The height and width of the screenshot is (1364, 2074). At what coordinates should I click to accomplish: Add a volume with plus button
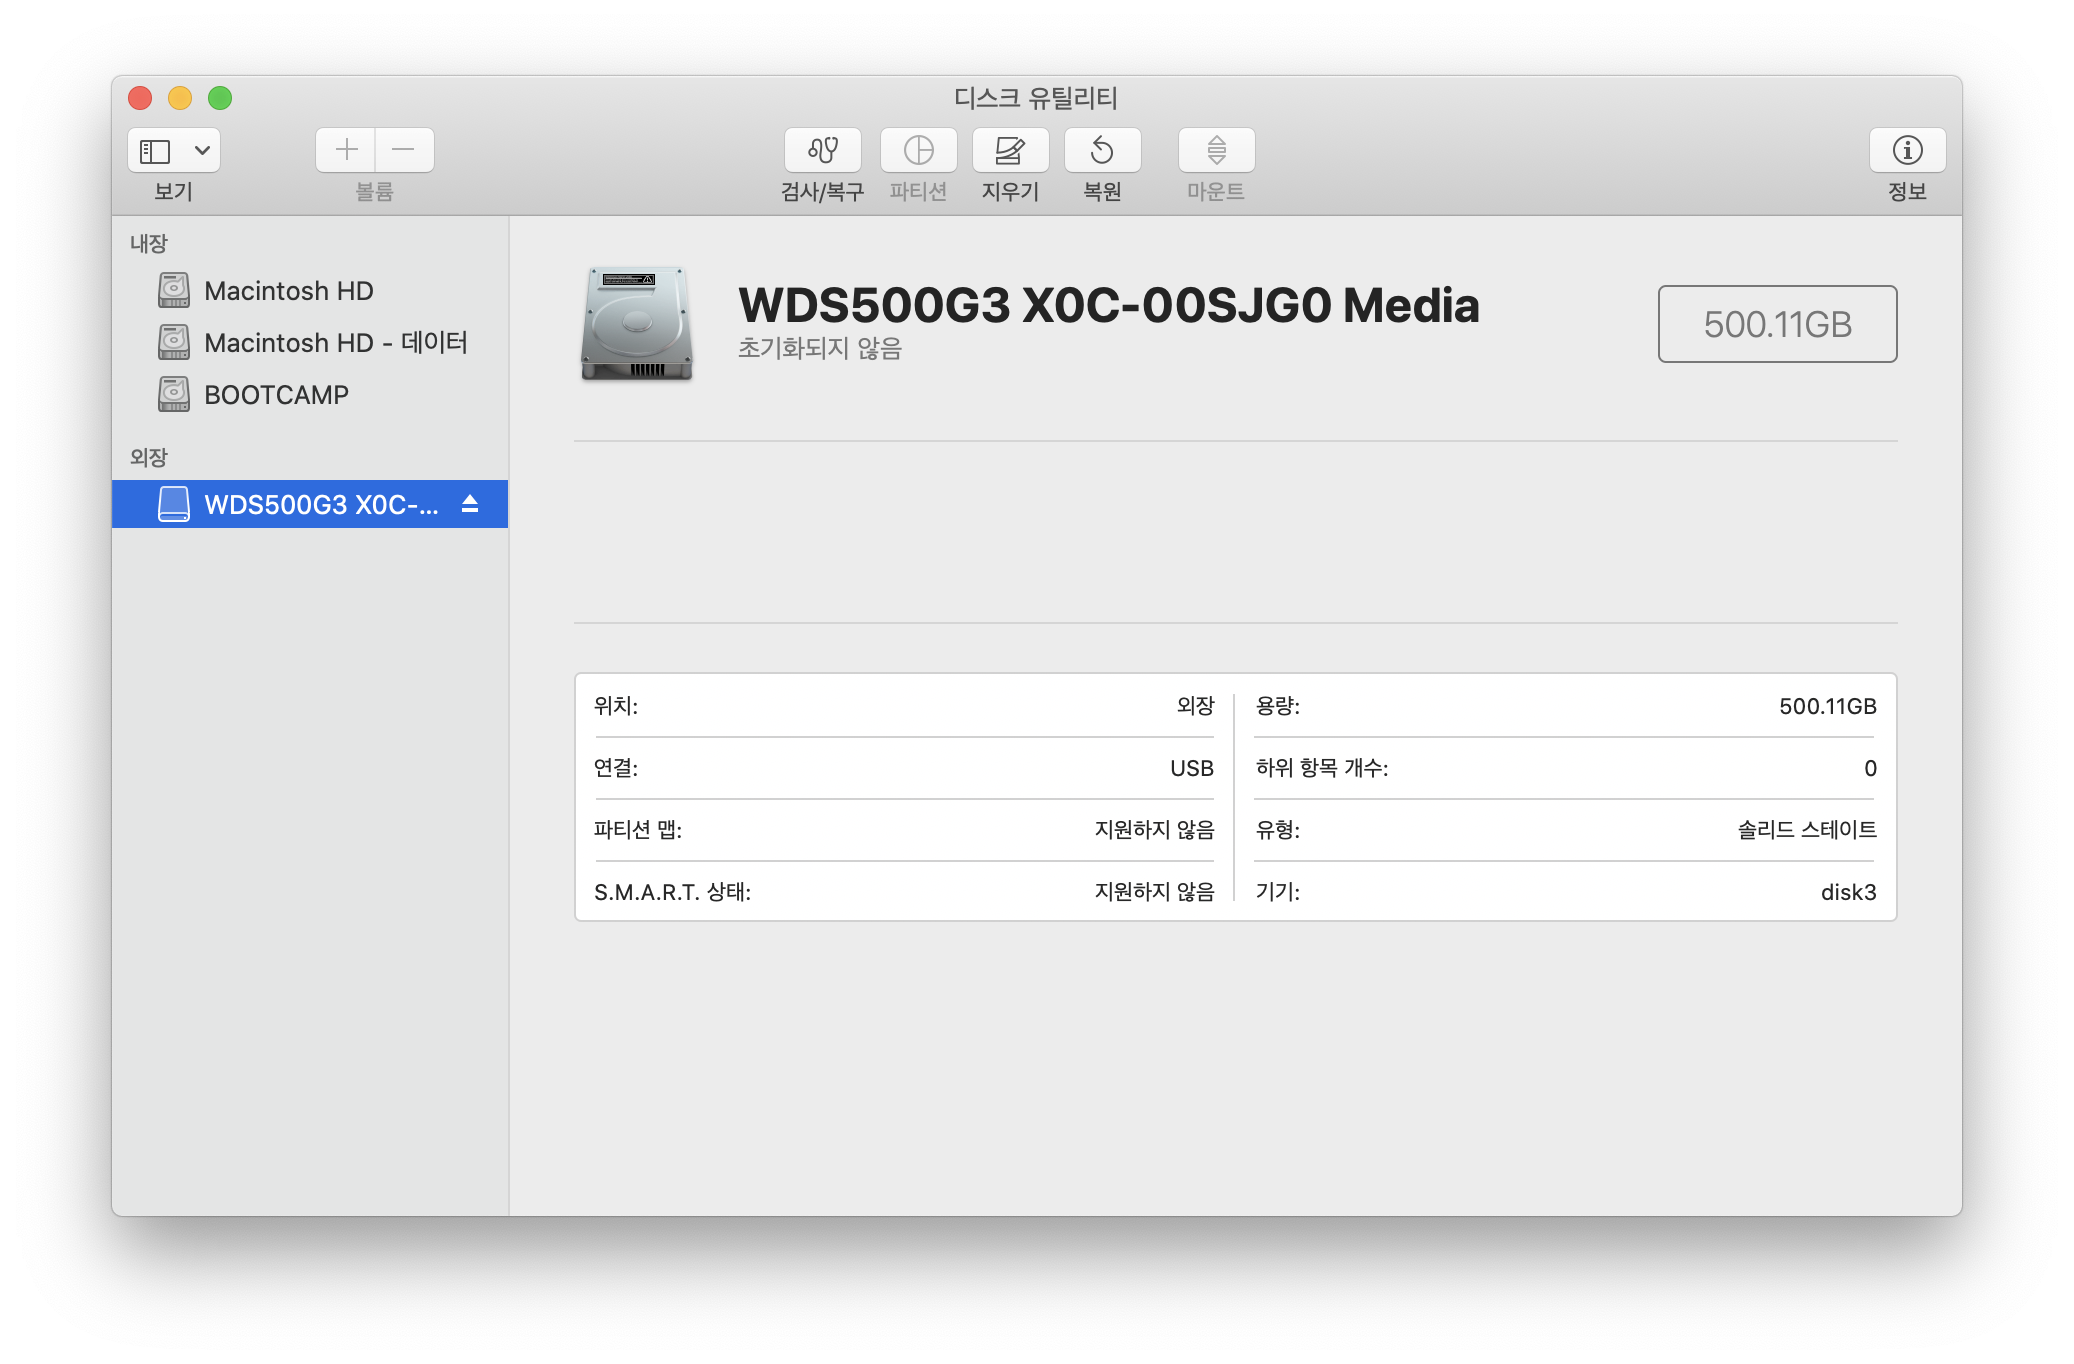(x=346, y=150)
